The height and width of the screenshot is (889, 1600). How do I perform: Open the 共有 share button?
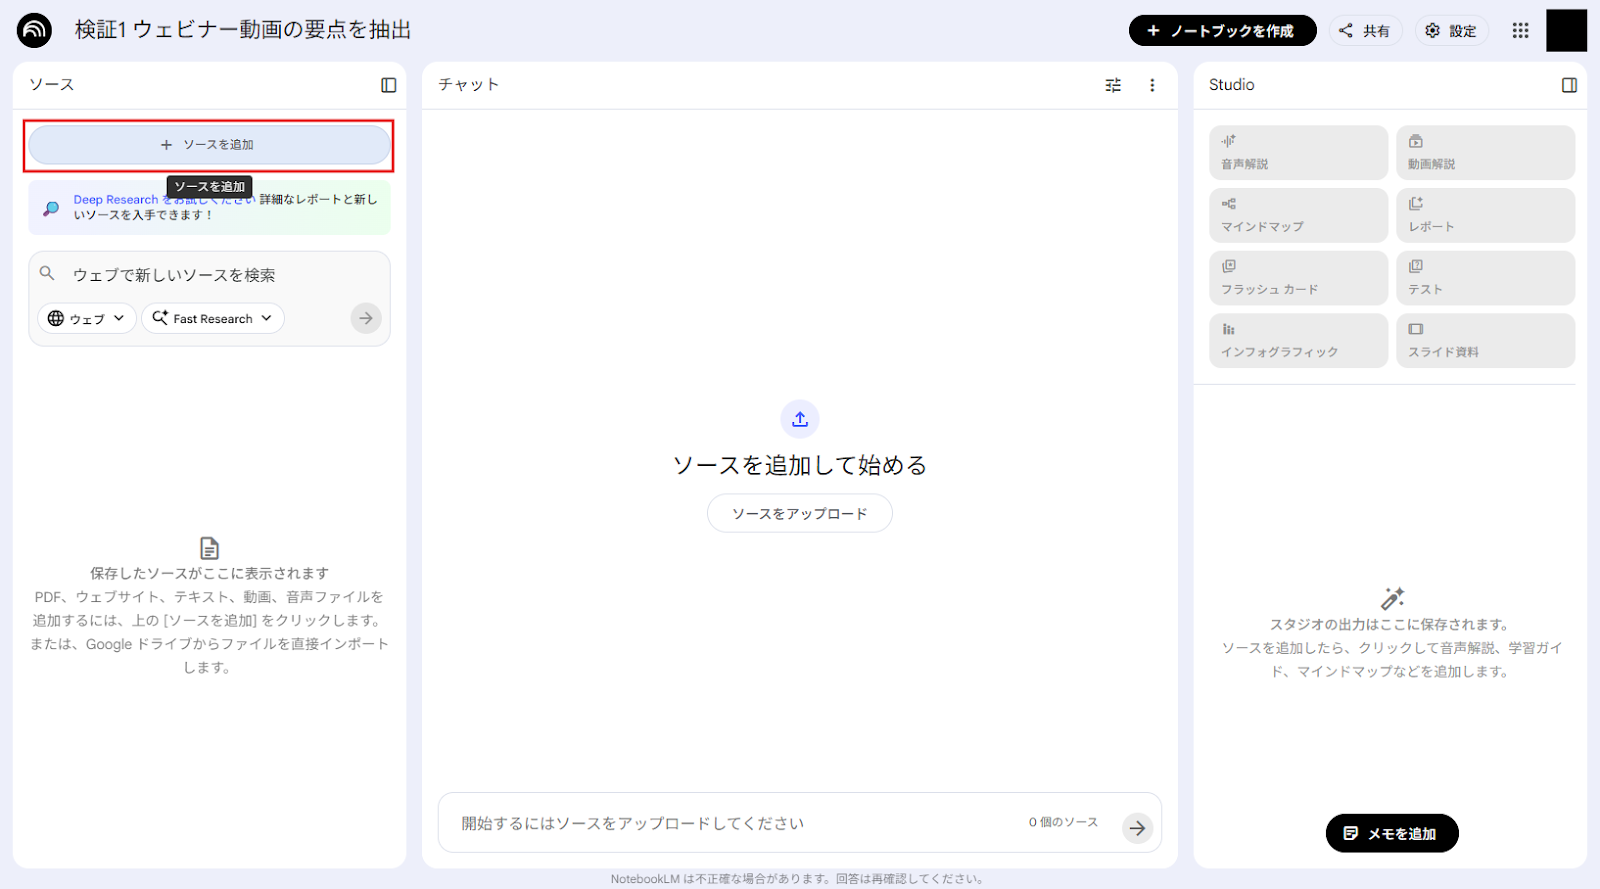[1365, 31]
